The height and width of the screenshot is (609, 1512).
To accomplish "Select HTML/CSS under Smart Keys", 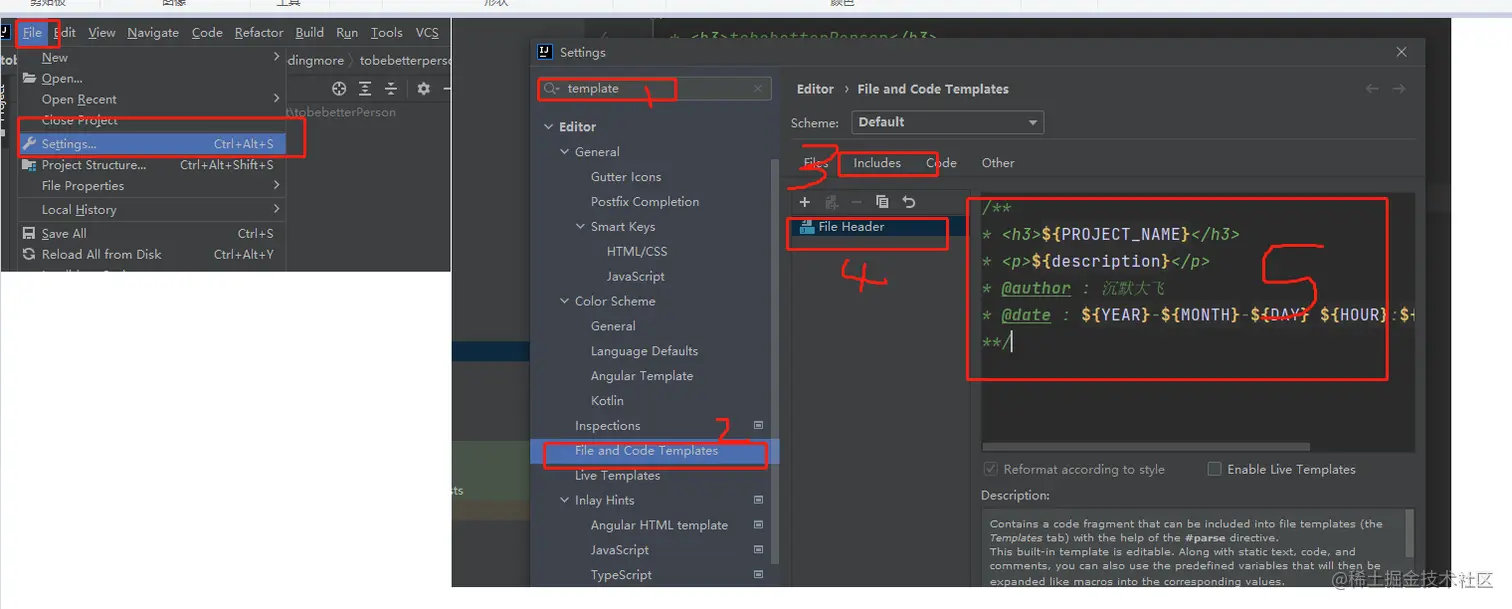I will [x=637, y=252].
